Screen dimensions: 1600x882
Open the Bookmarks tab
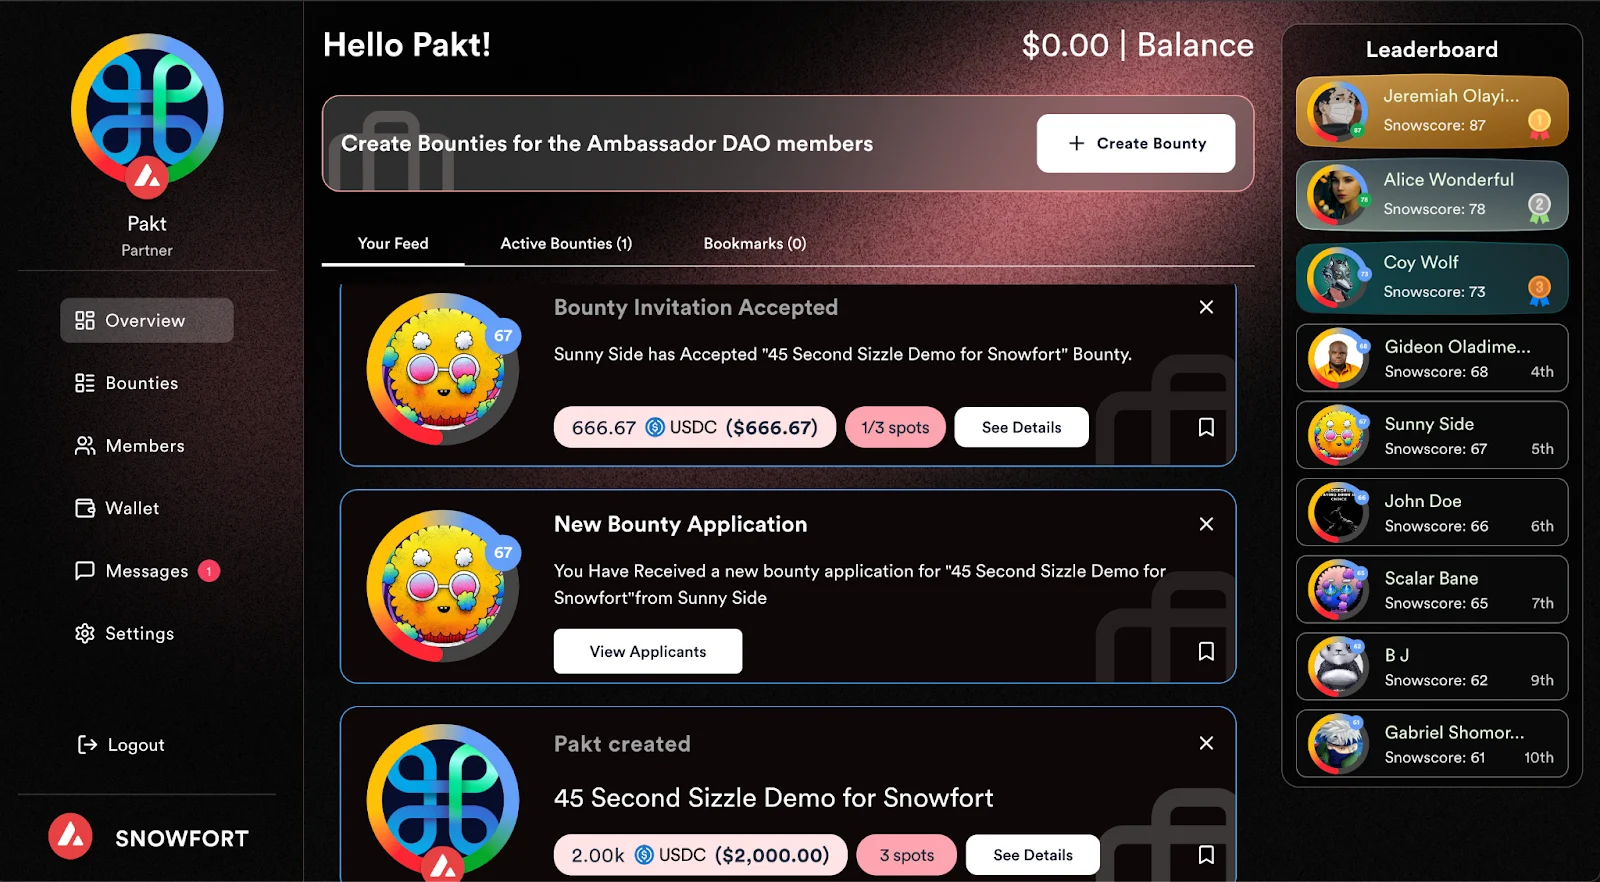pyautogui.click(x=754, y=243)
